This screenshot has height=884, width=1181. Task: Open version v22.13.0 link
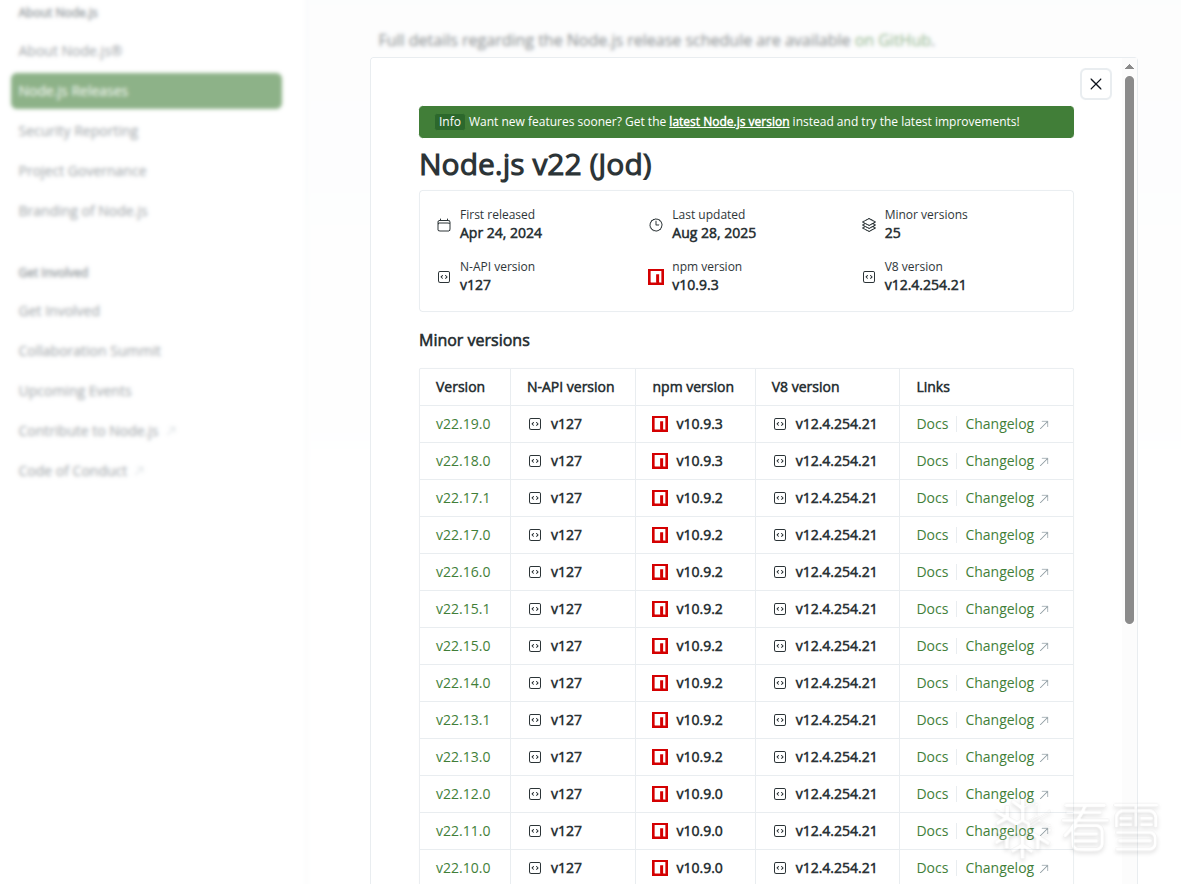pyautogui.click(x=462, y=757)
